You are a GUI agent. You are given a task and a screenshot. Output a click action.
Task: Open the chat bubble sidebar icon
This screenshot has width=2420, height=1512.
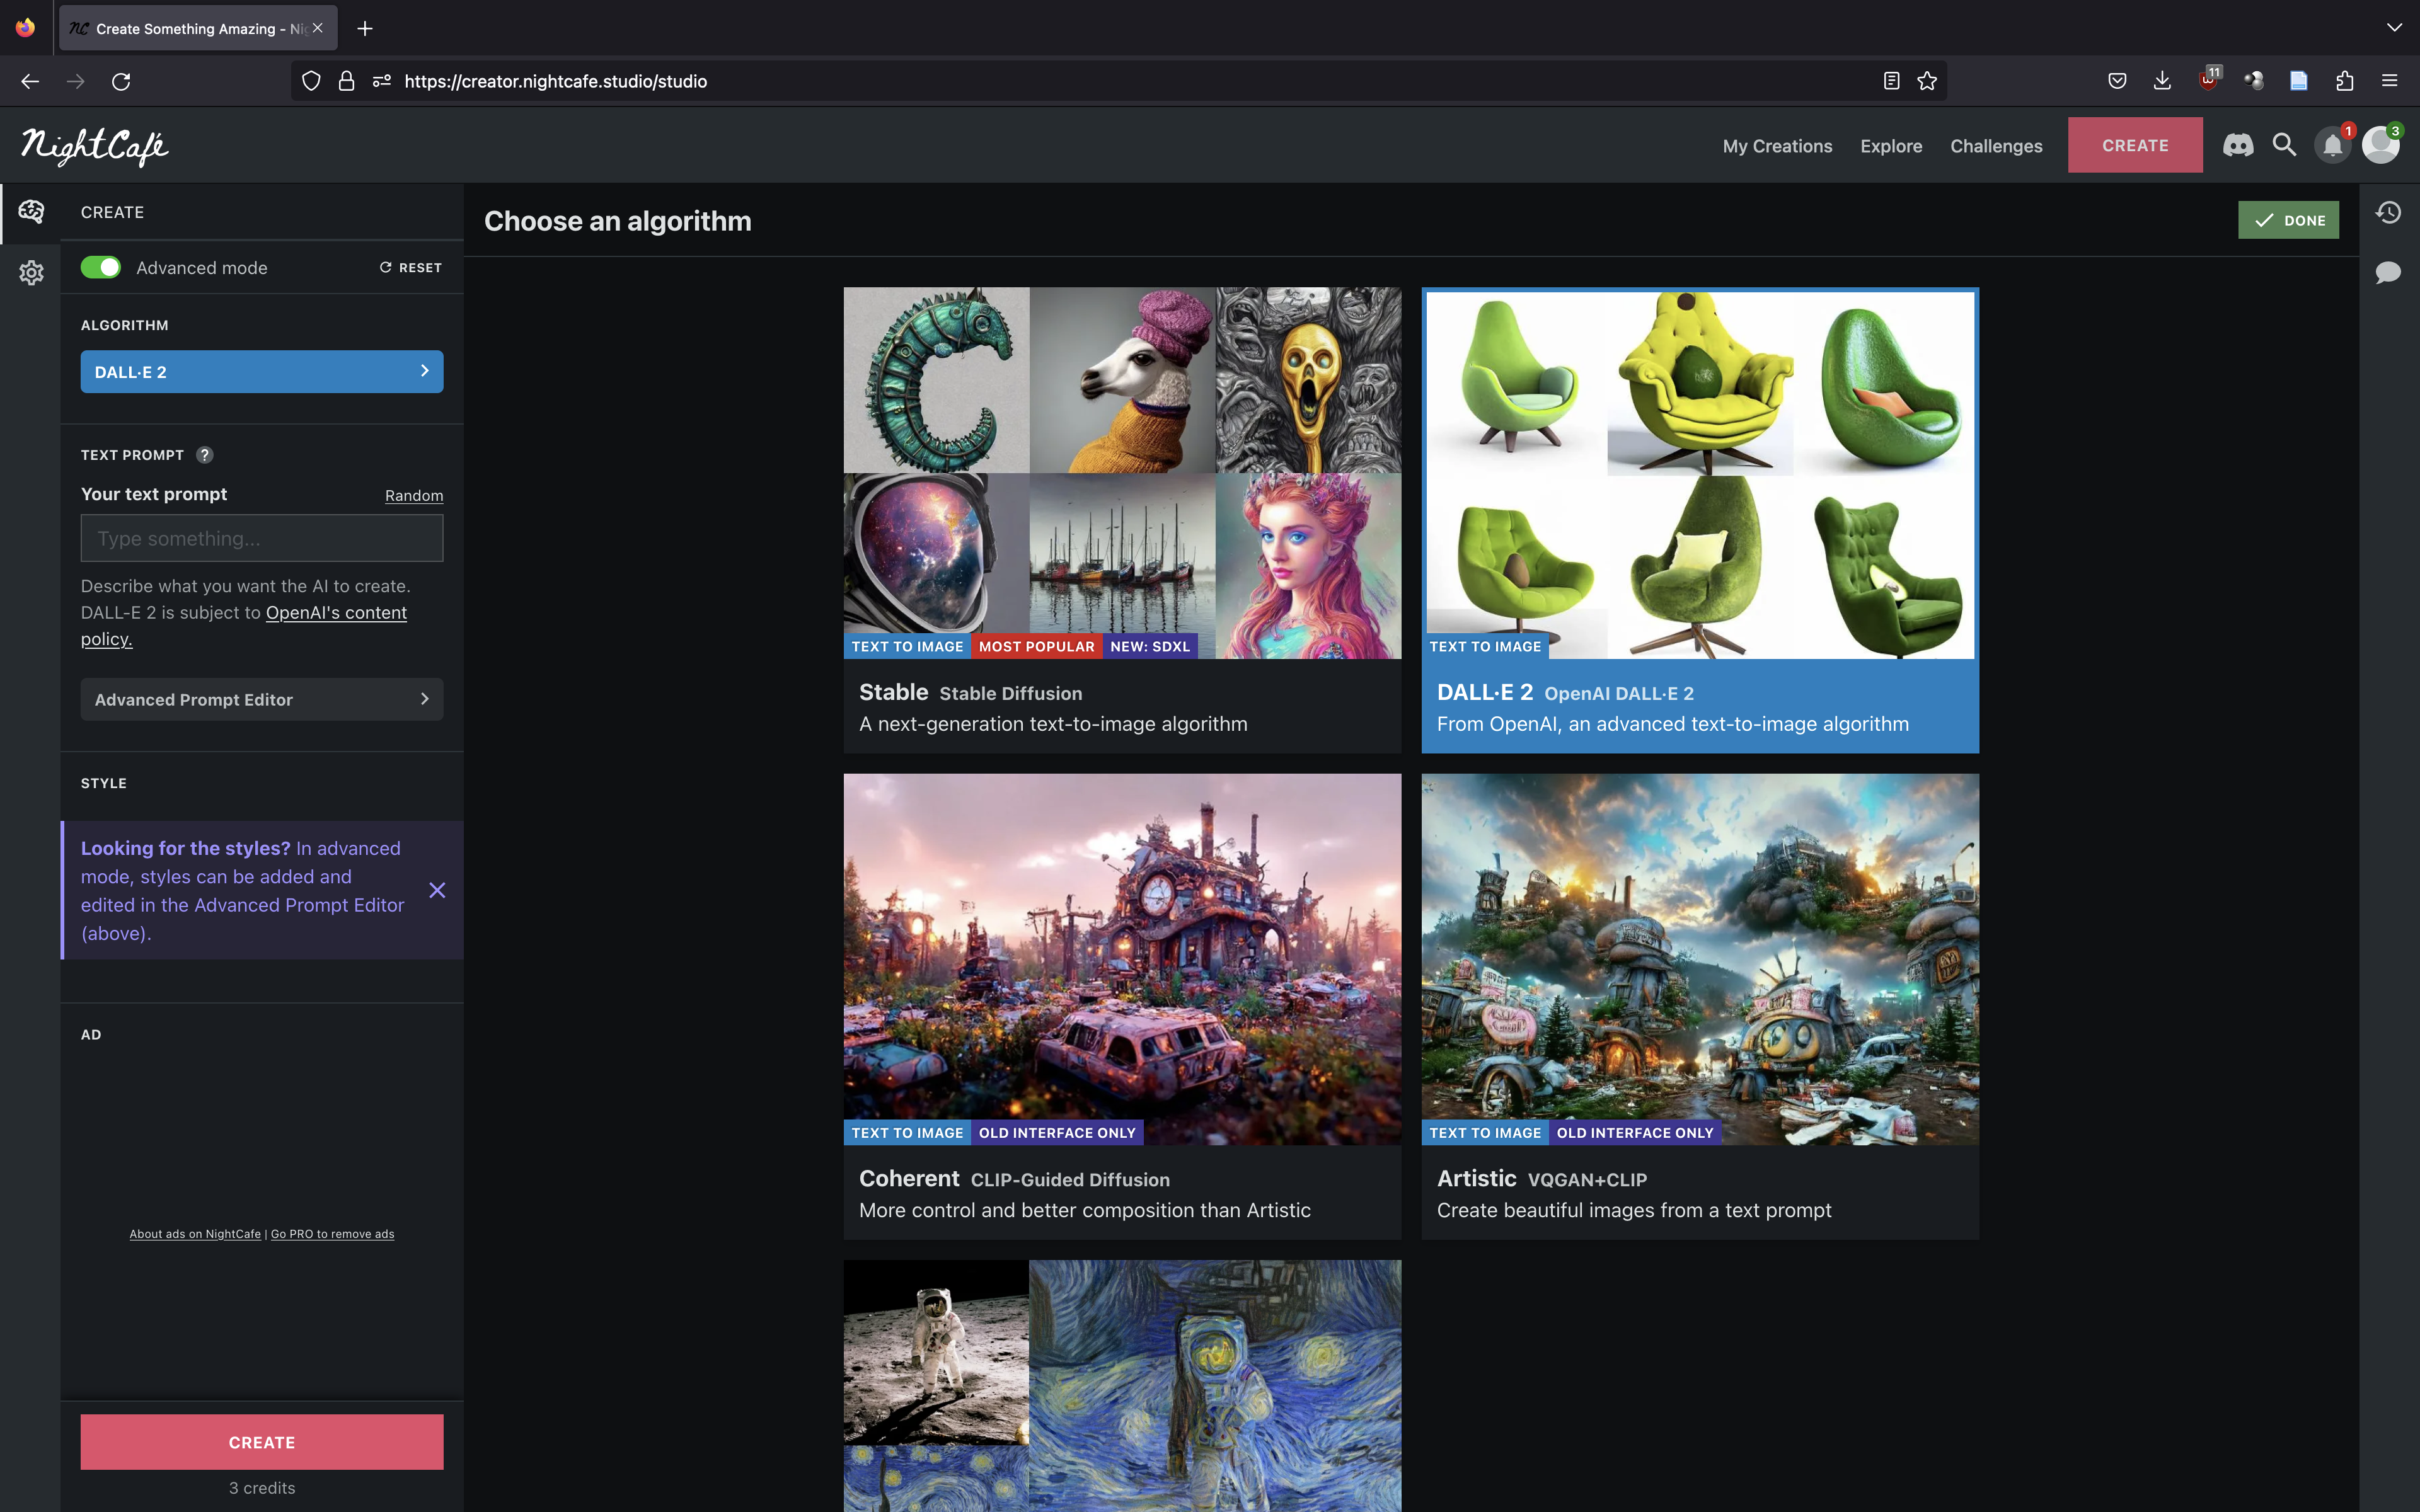click(2389, 272)
